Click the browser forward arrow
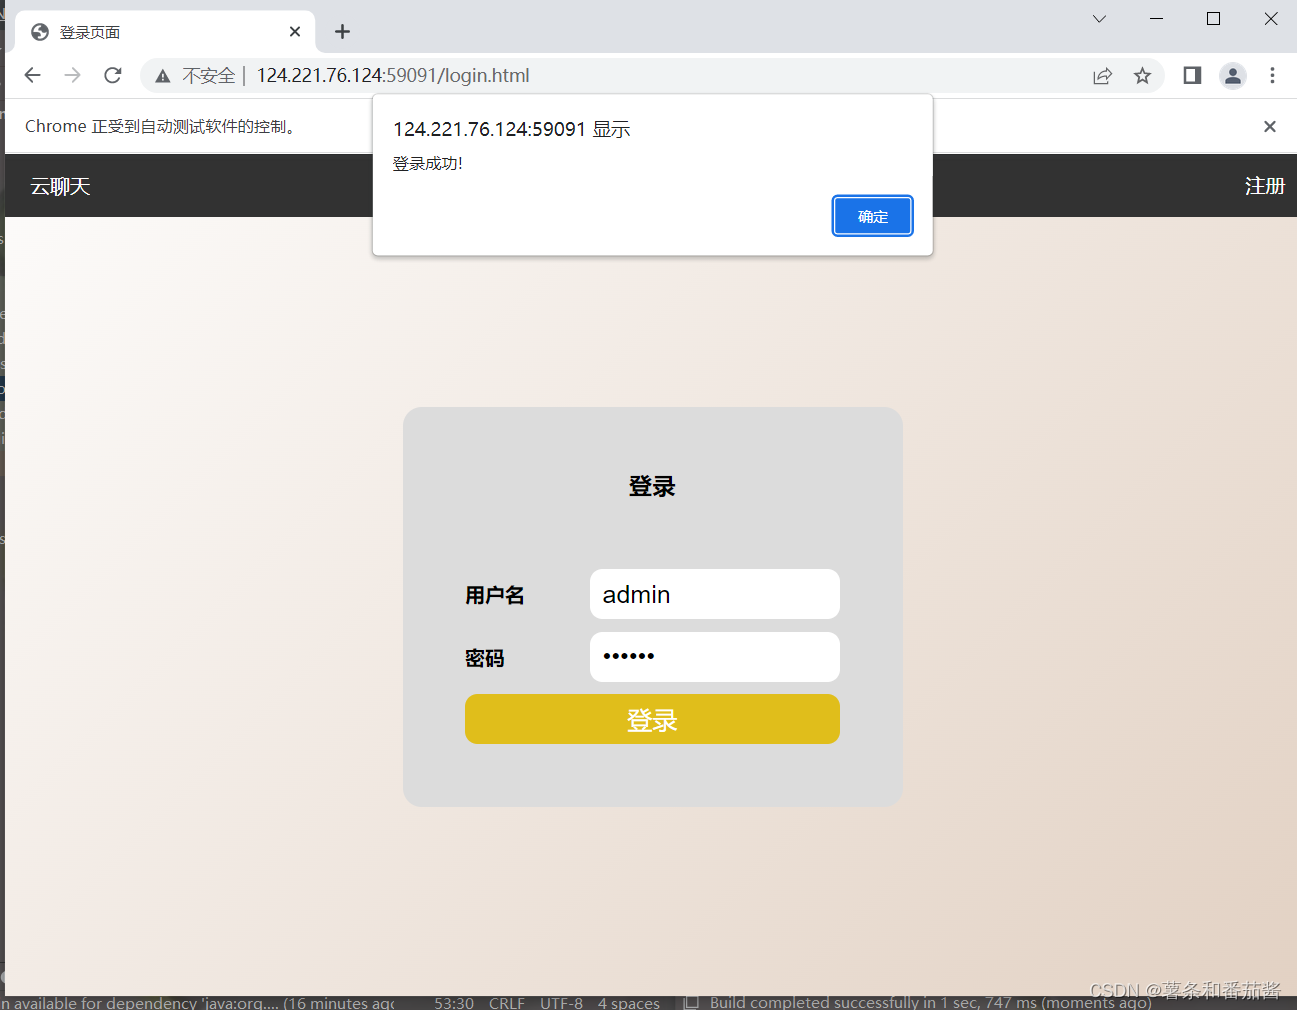The height and width of the screenshot is (1010, 1297). (72, 75)
